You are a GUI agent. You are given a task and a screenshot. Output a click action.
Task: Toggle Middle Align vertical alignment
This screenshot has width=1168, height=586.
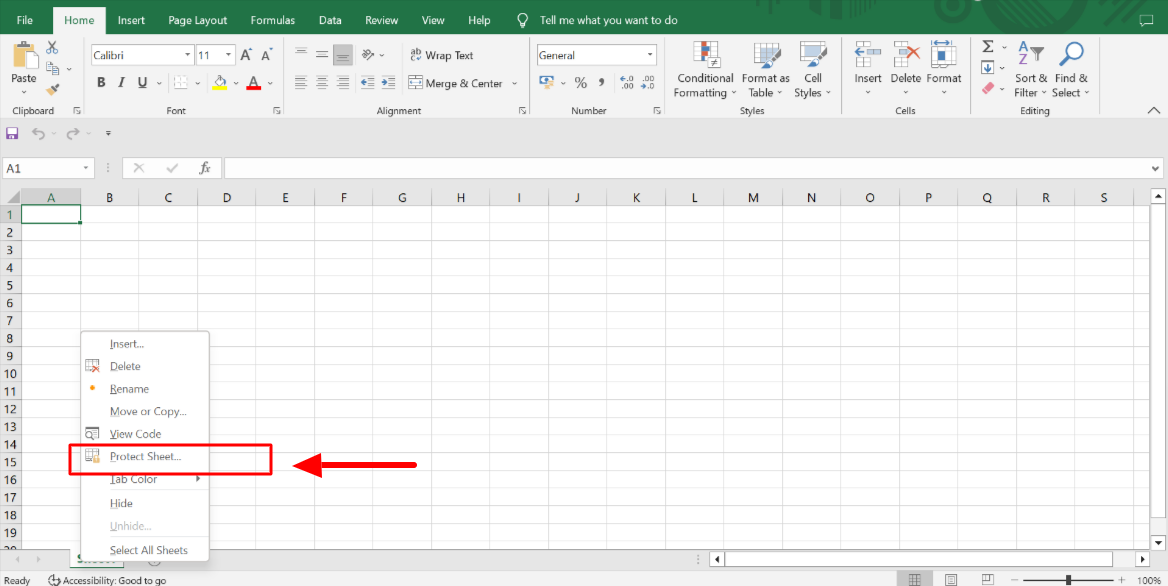[322, 55]
